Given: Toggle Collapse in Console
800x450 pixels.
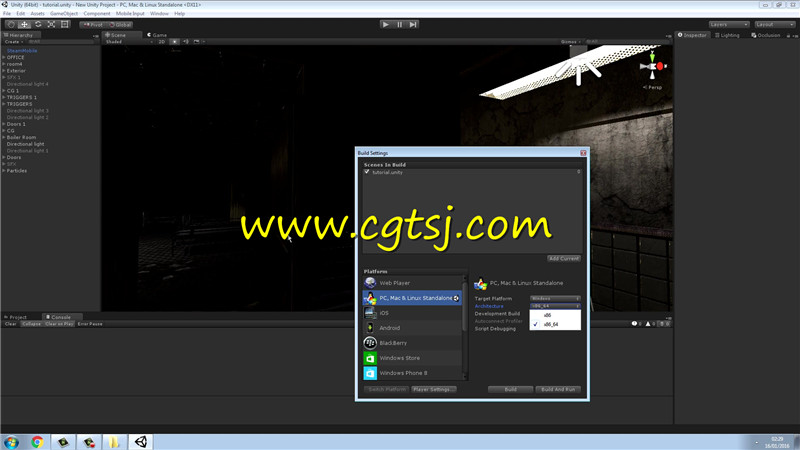Looking at the screenshot, I should point(31,324).
